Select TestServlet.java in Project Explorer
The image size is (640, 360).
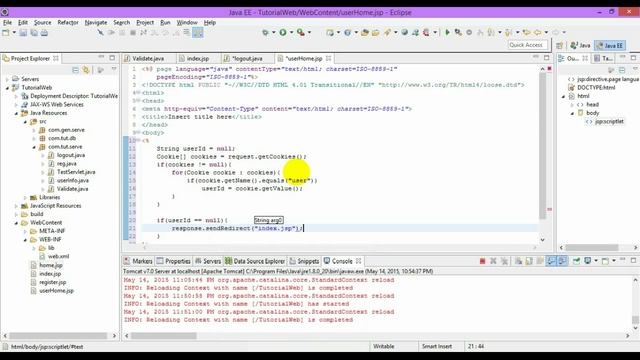point(76,172)
